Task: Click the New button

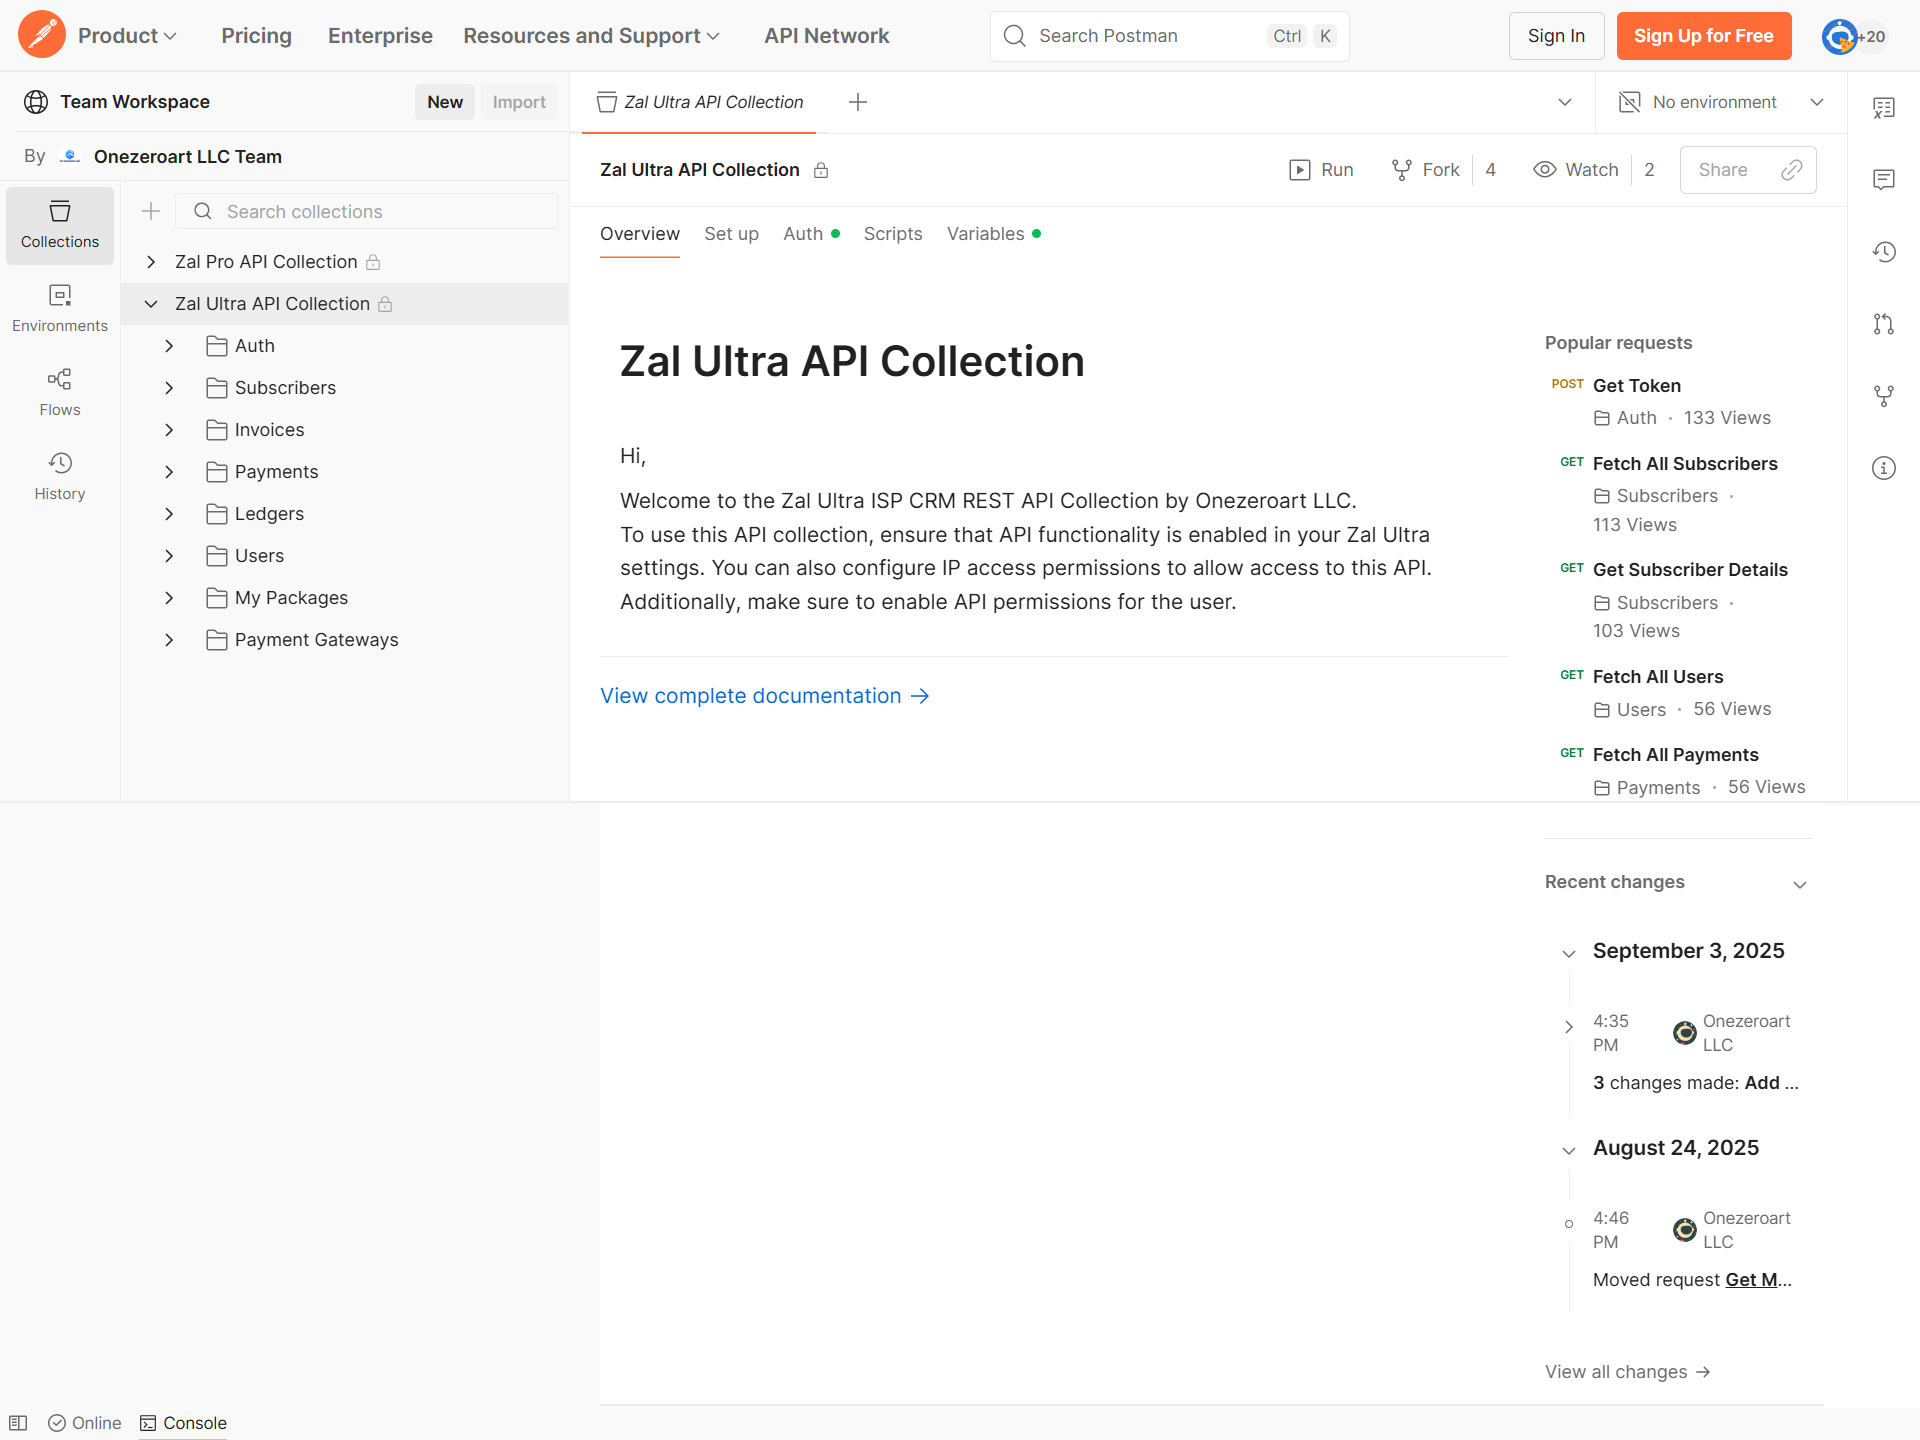Action: 445,102
